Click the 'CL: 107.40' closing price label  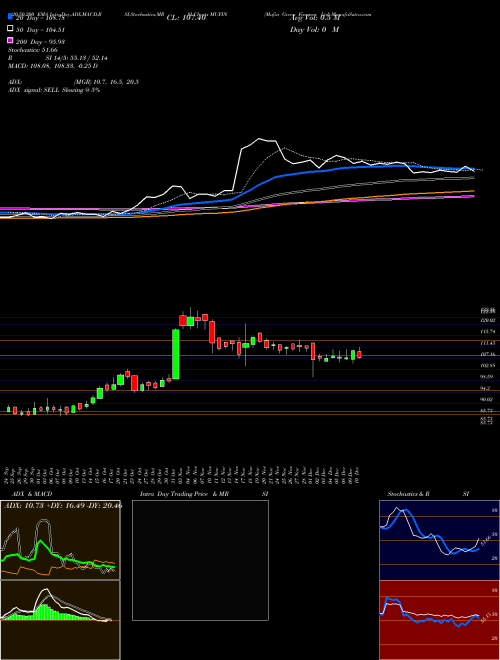click(186, 18)
